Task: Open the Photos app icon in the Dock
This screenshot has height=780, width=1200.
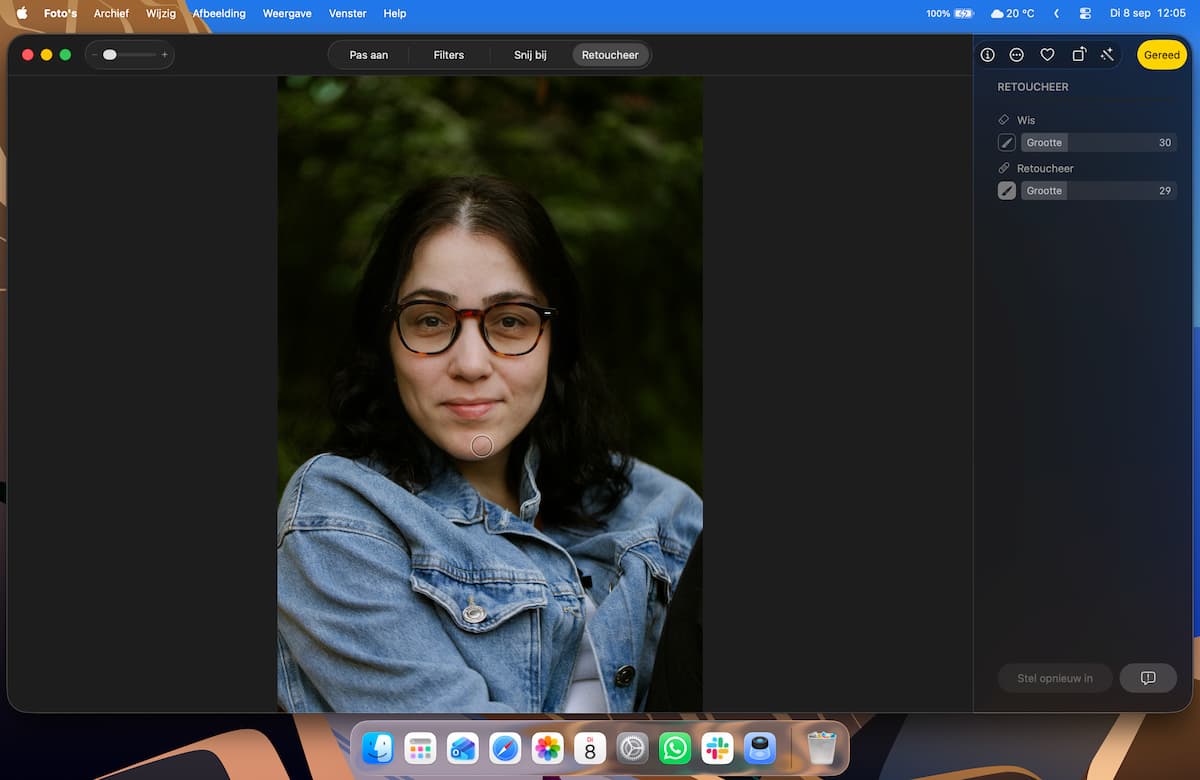Action: [x=547, y=747]
